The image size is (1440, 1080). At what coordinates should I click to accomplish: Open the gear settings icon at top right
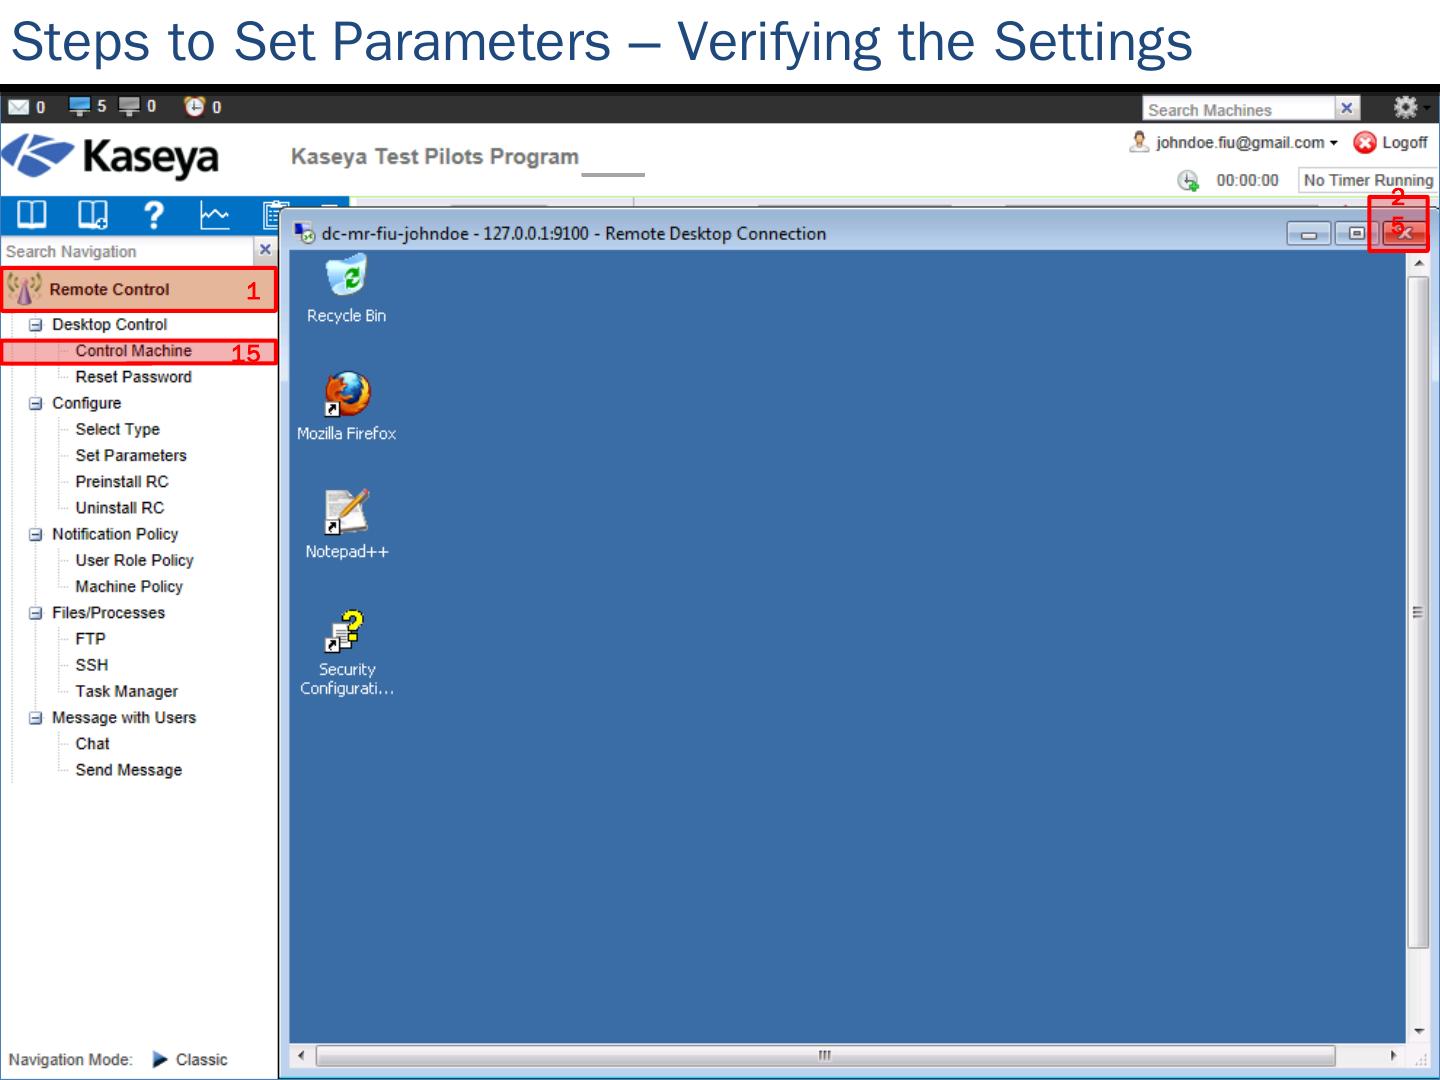coord(1405,107)
